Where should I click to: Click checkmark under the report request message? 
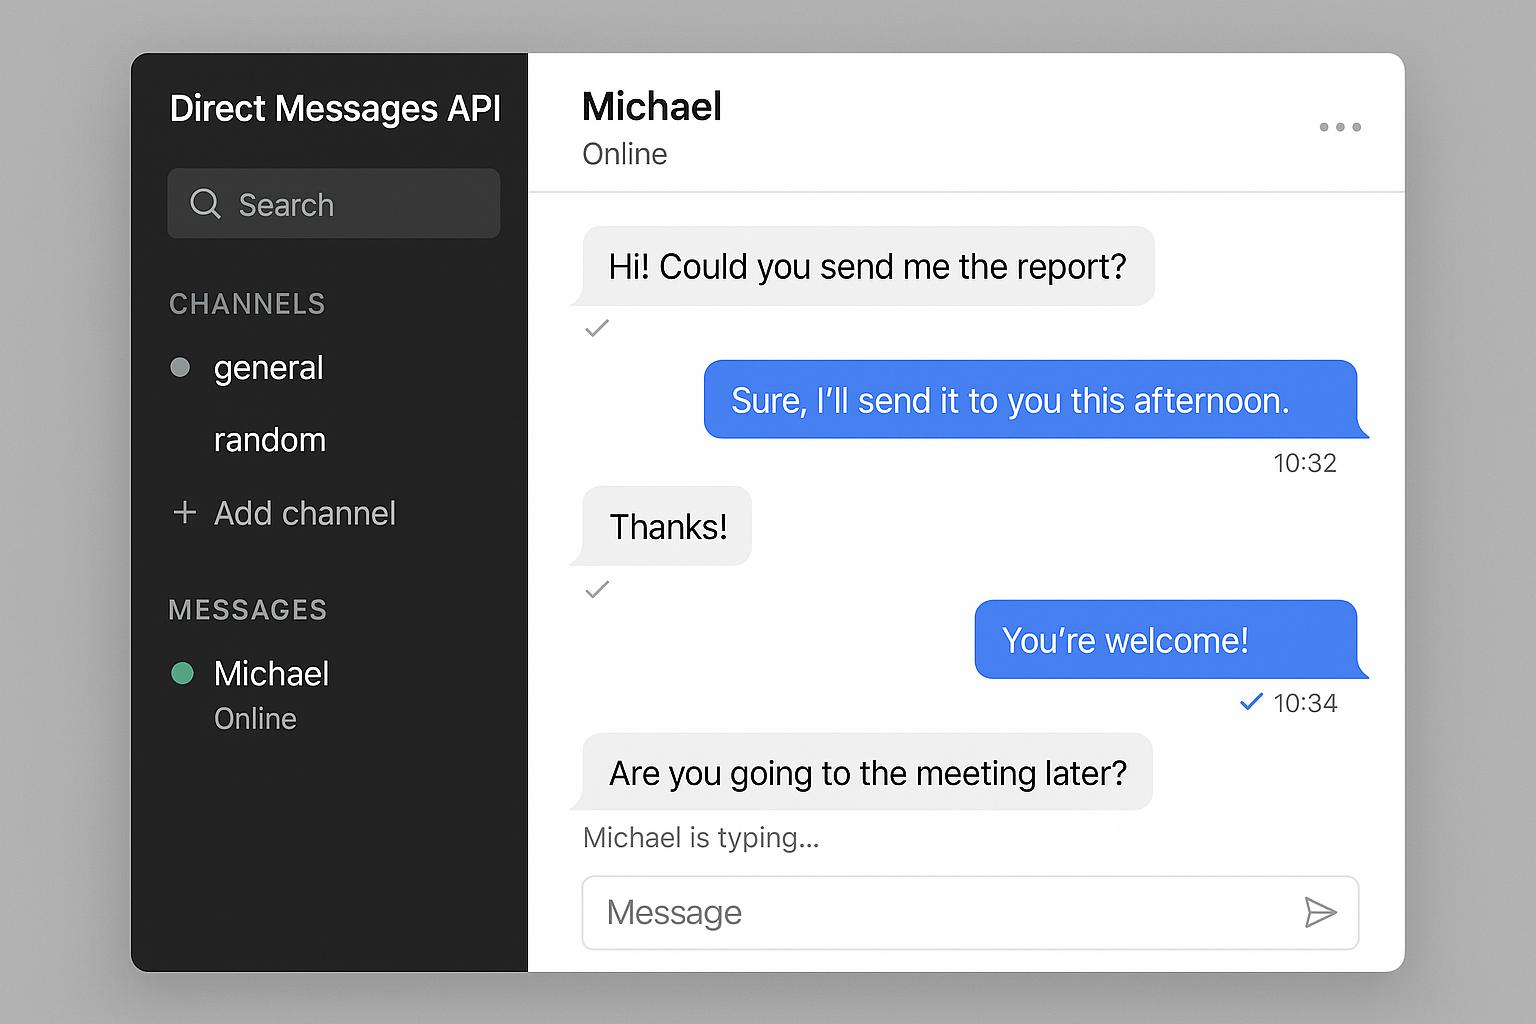pos(597,328)
